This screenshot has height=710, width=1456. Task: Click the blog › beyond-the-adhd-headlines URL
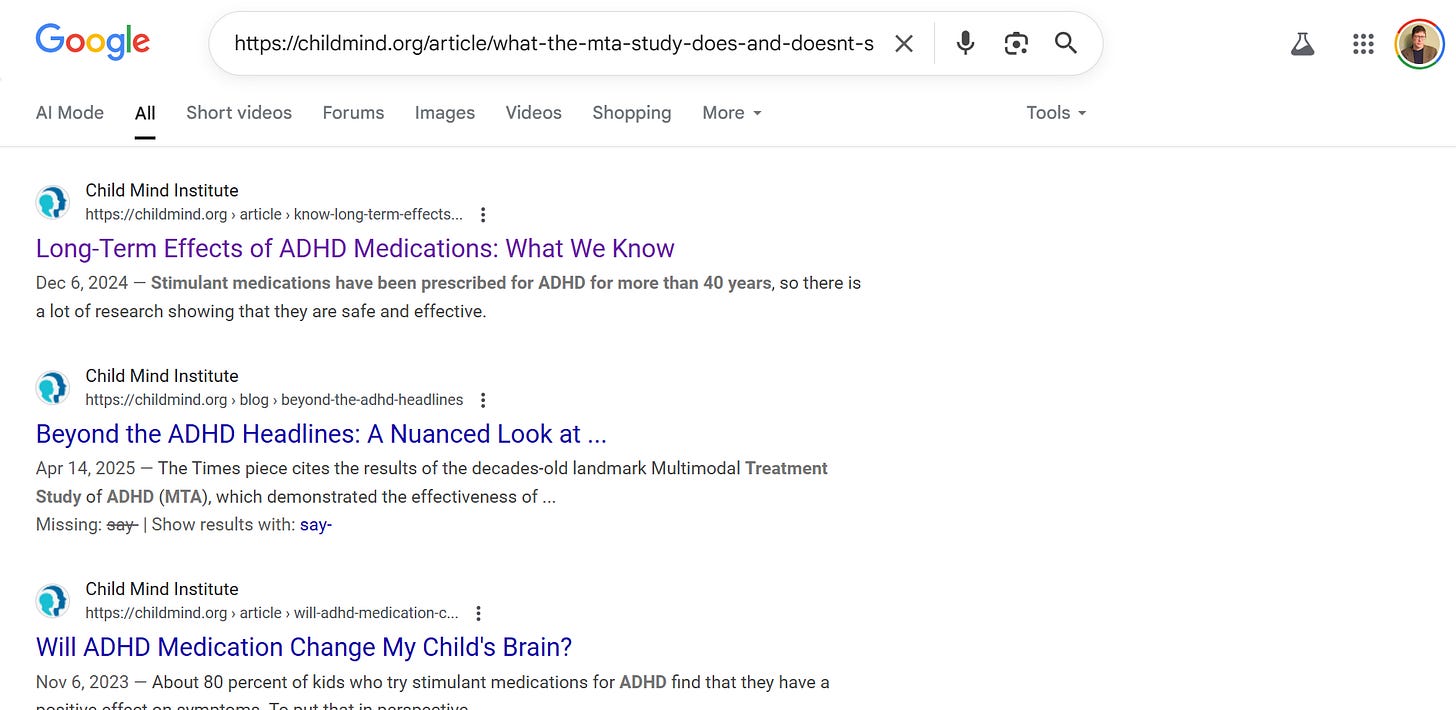tap(274, 400)
